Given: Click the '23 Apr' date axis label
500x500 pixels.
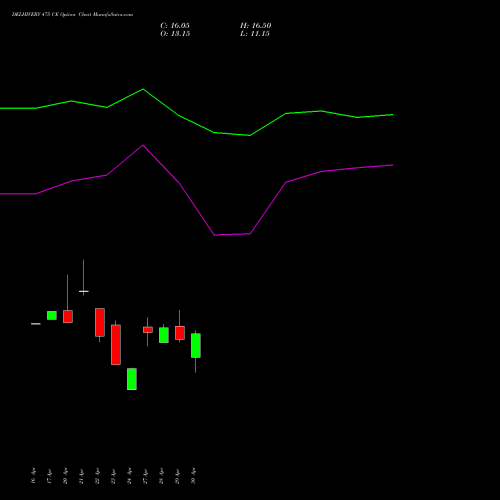Looking at the screenshot, I should pyautogui.click(x=113, y=476).
